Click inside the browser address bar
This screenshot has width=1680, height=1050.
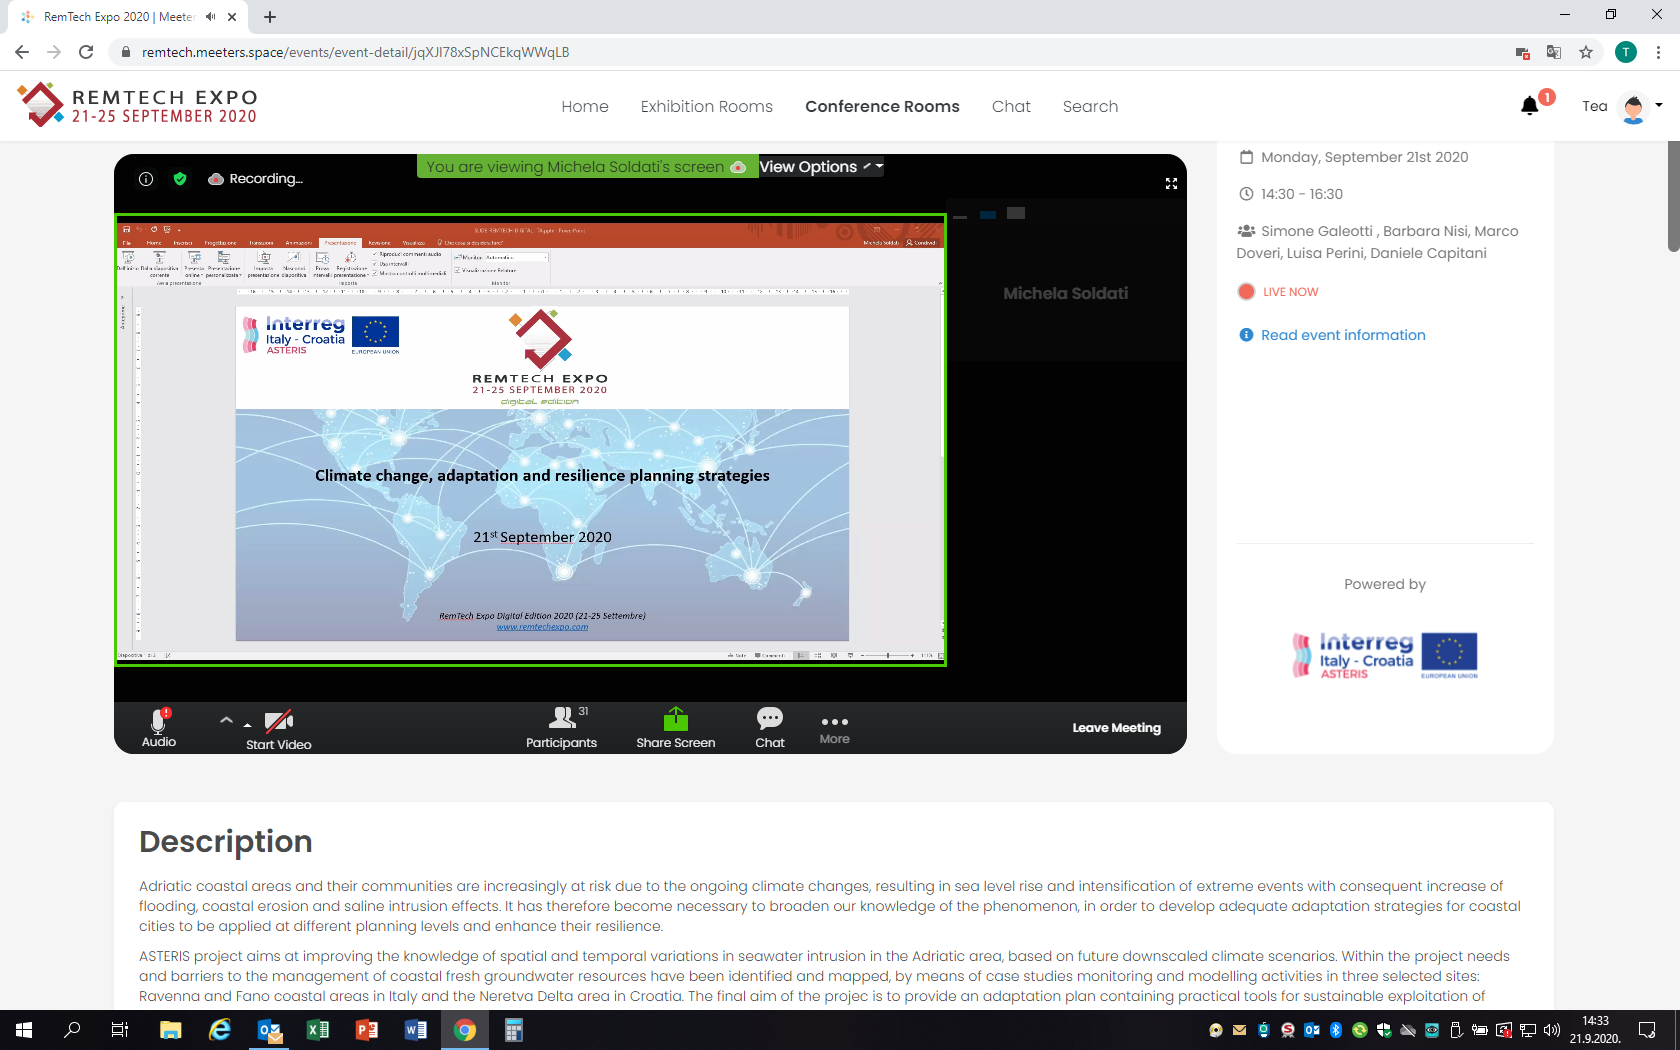[x=400, y=52]
